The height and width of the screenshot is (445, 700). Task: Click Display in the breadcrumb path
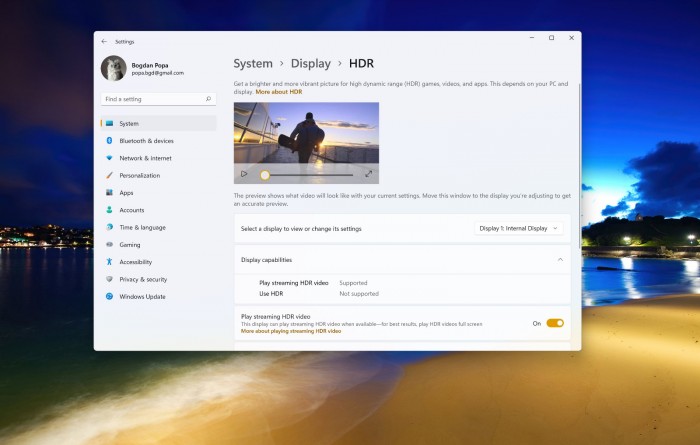click(310, 63)
